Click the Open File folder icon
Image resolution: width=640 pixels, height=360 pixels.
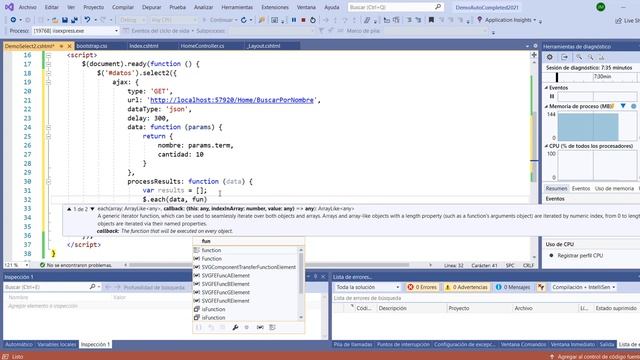[x=55, y=20]
